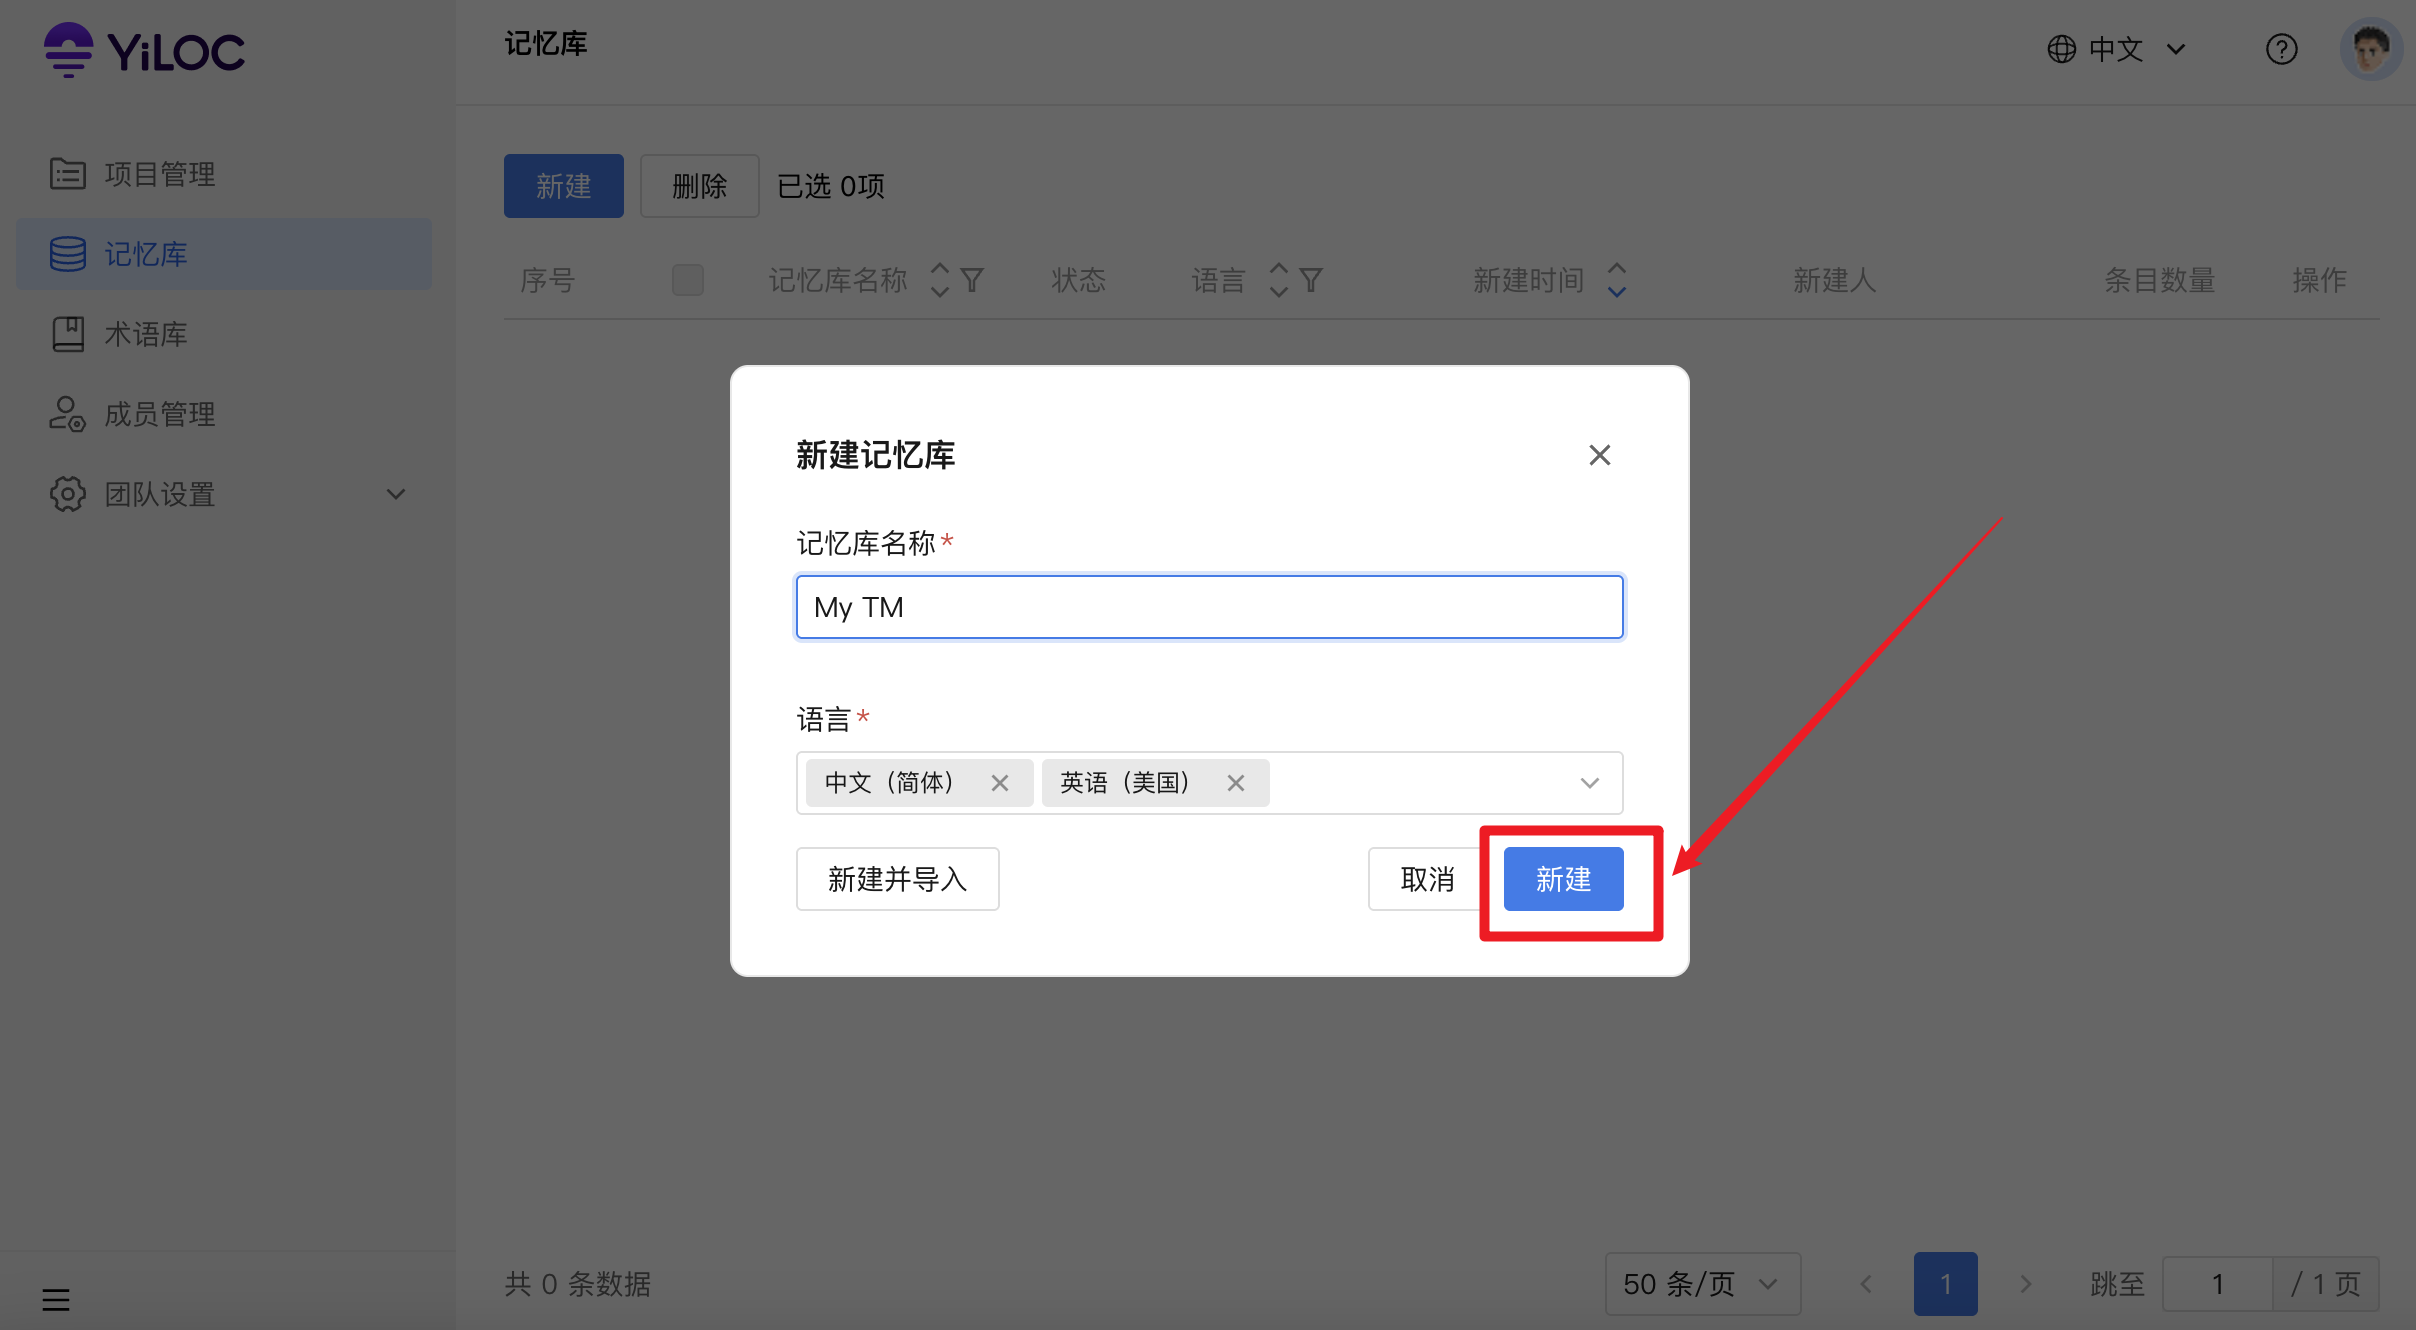Click the 跳至 page number input
The image size is (2416, 1330).
2218,1283
